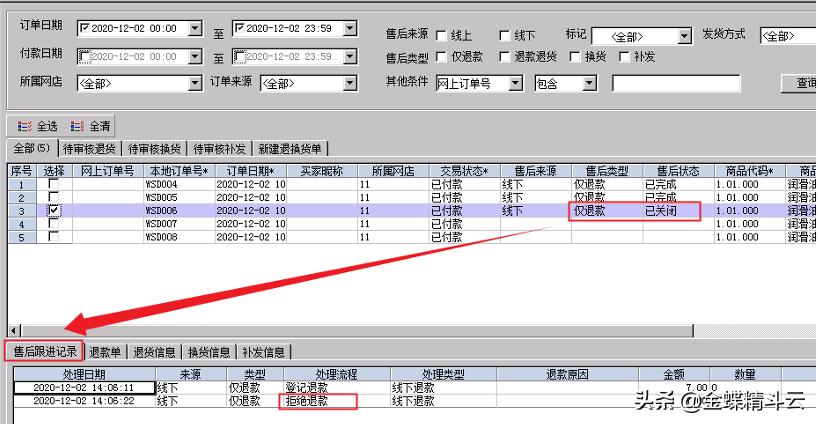This screenshot has height=424, width=818.
Task: Switch to the 待审核换货 tab
Action: (x=154, y=149)
